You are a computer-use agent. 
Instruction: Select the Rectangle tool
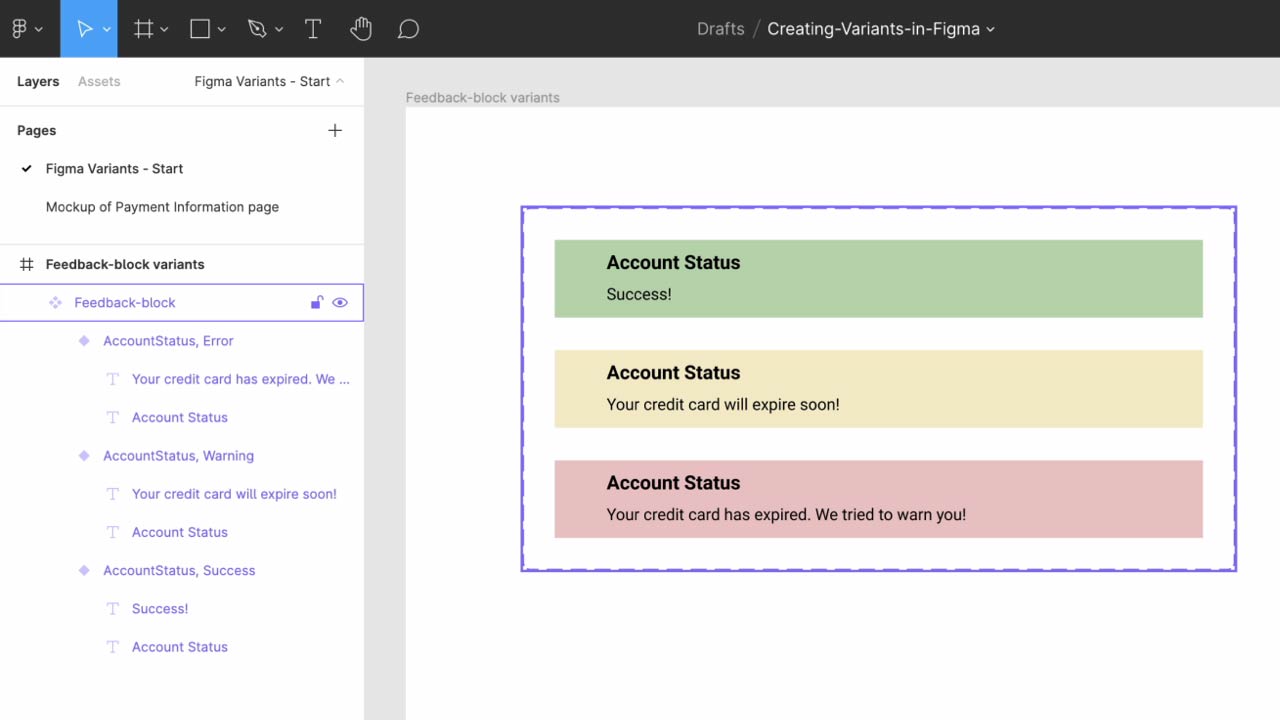tap(200, 28)
